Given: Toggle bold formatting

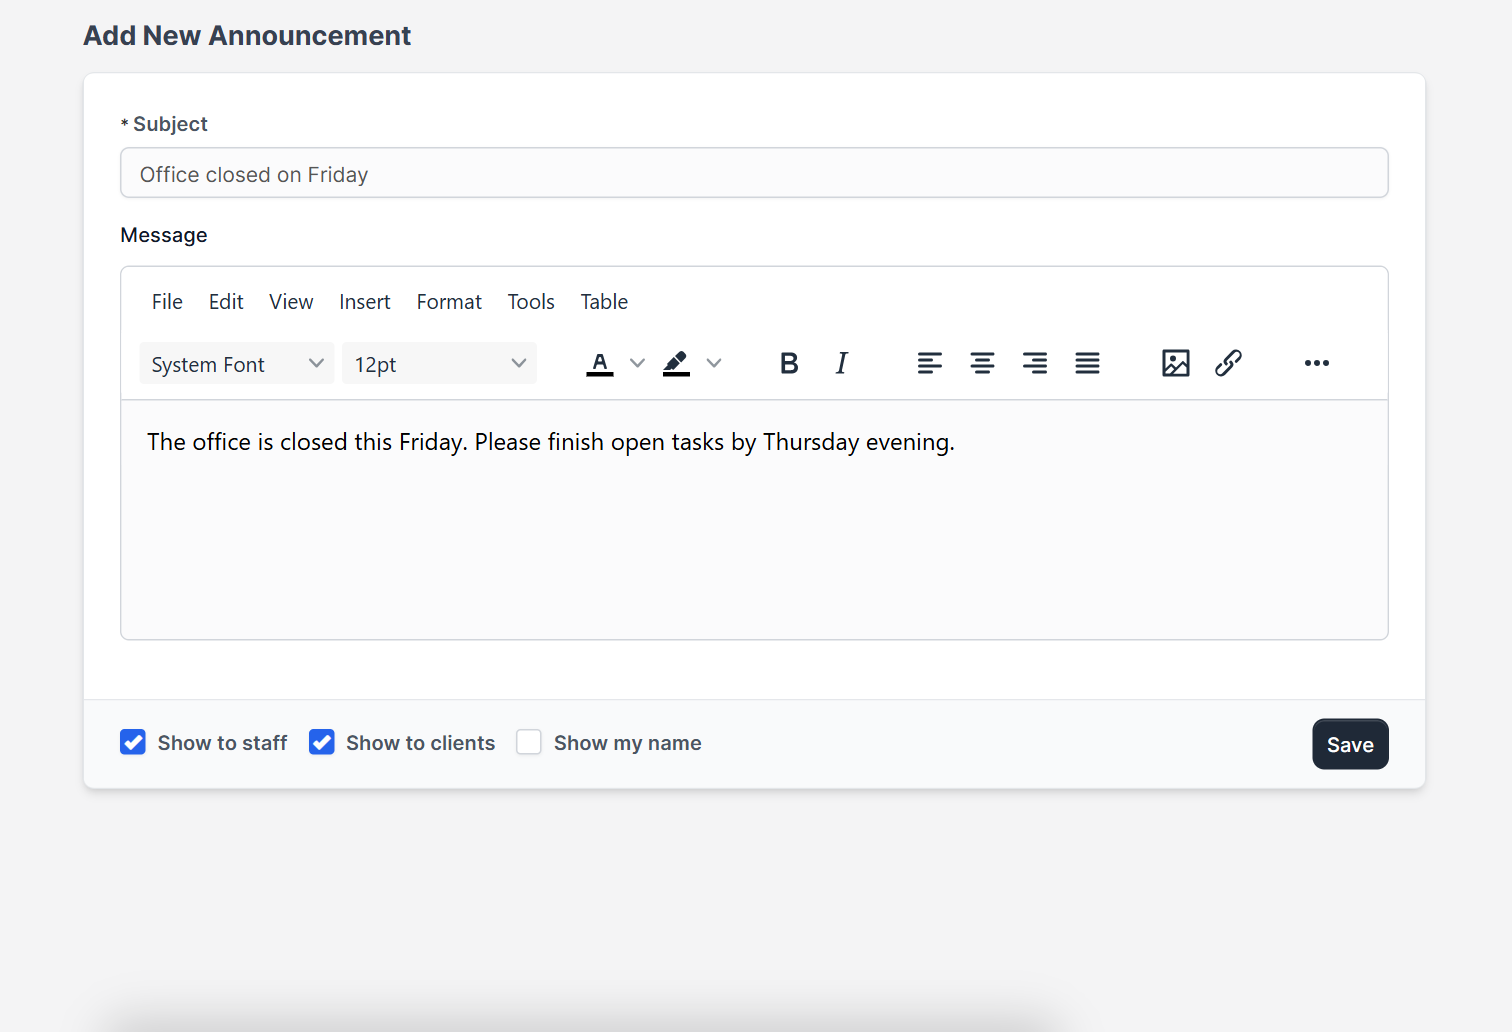Looking at the screenshot, I should pos(789,363).
